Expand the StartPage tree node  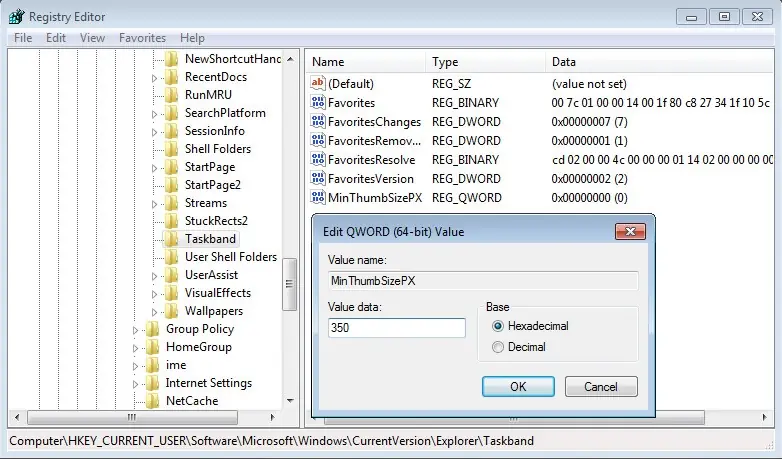[x=154, y=168]
